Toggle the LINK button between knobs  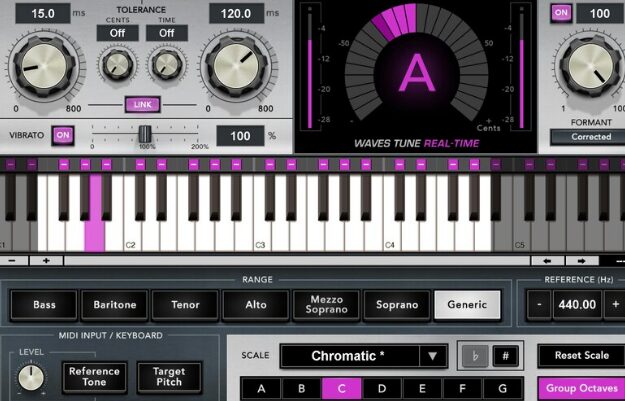click(x=143, y=104)
